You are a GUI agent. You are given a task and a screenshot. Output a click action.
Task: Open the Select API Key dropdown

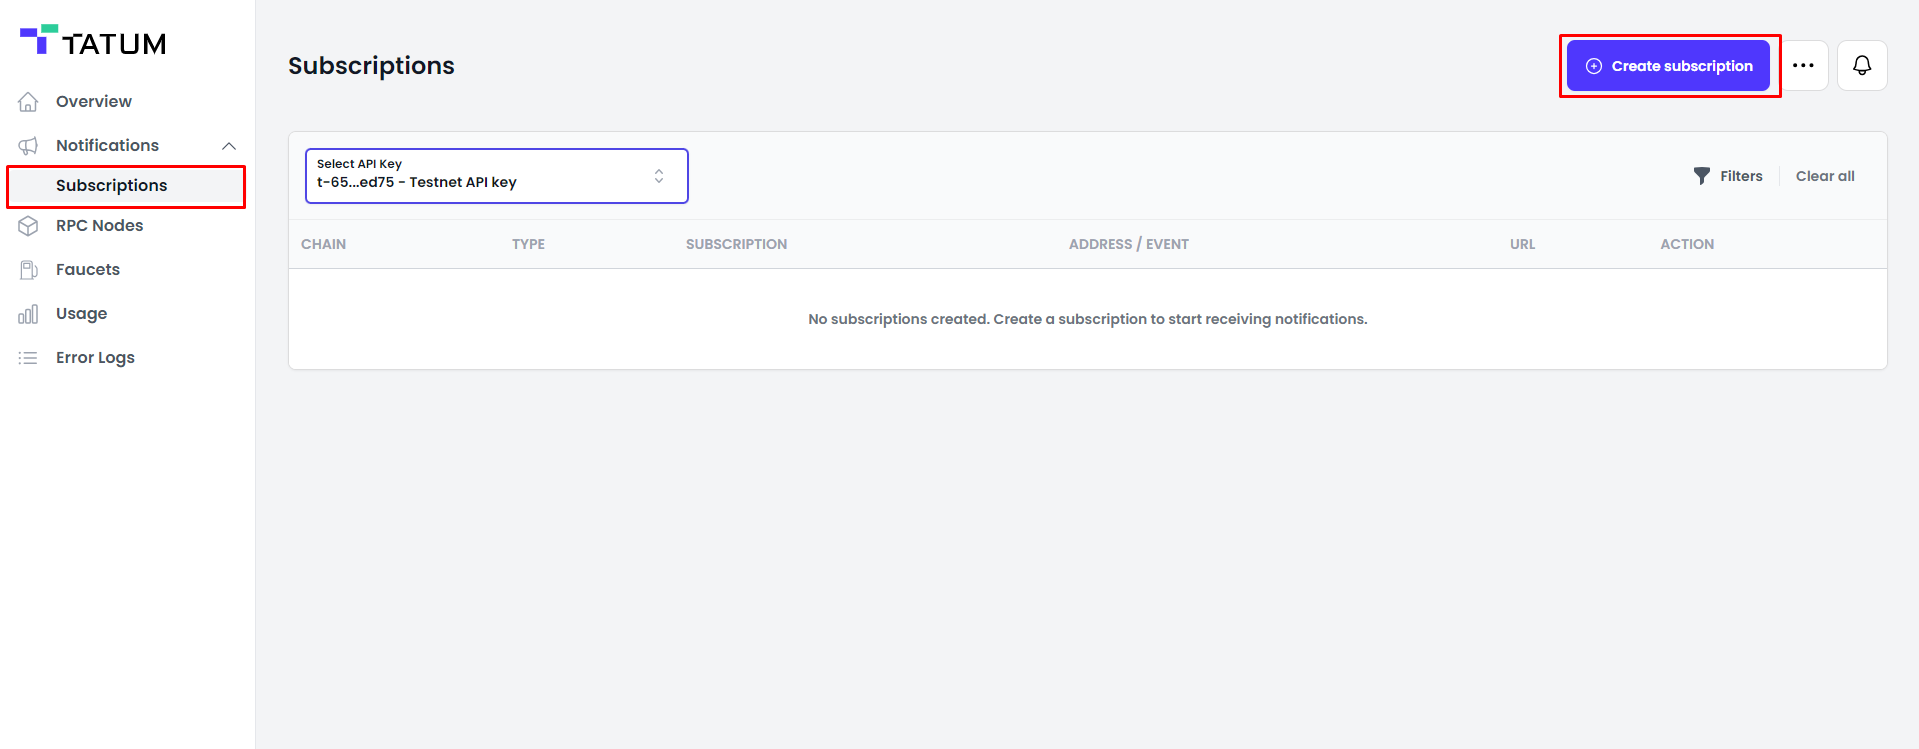click(x=480, y=176)
